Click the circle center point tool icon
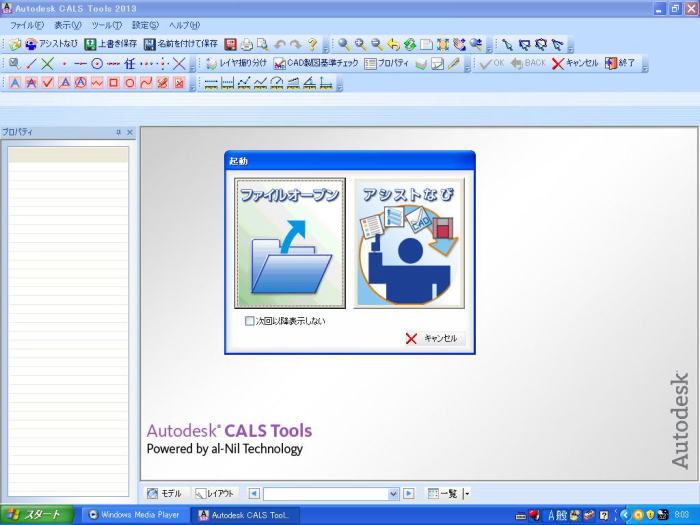Image resolution: width=700 pixels, height=525 pixels. (97, 64)
